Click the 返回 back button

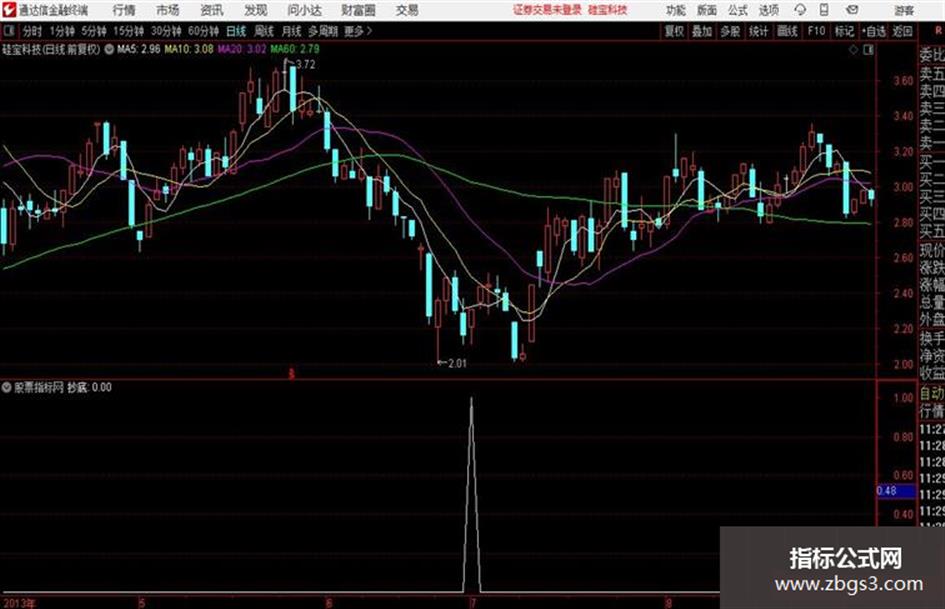click(902, 31)
